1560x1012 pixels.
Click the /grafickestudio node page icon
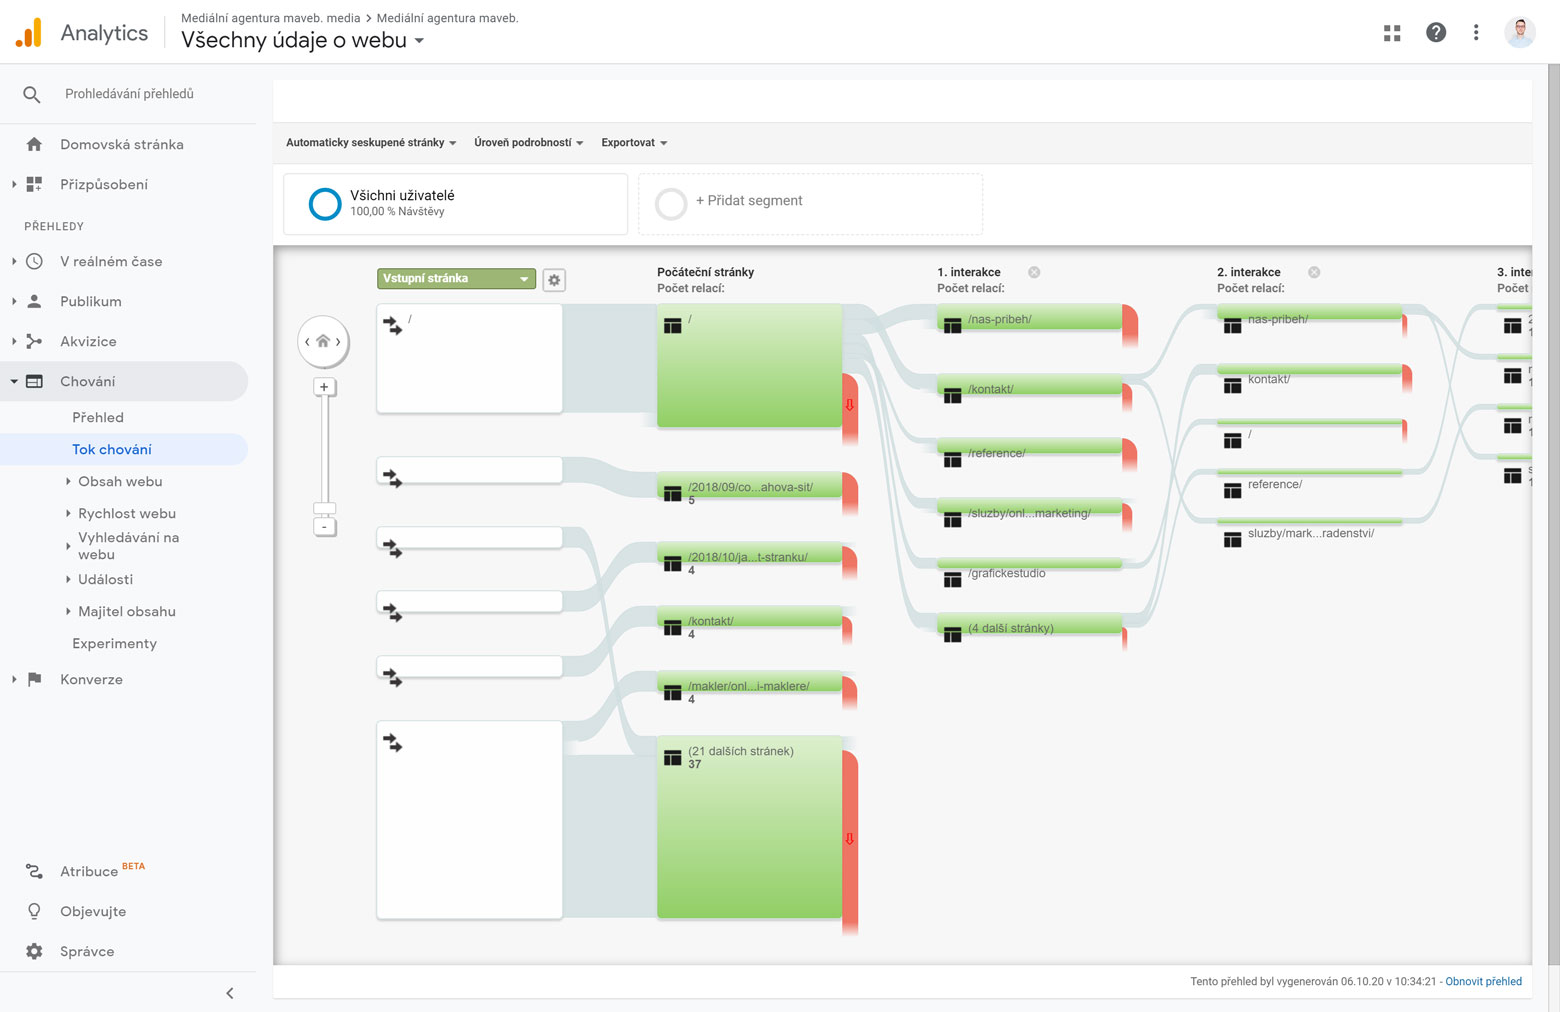tap(952, 578)
